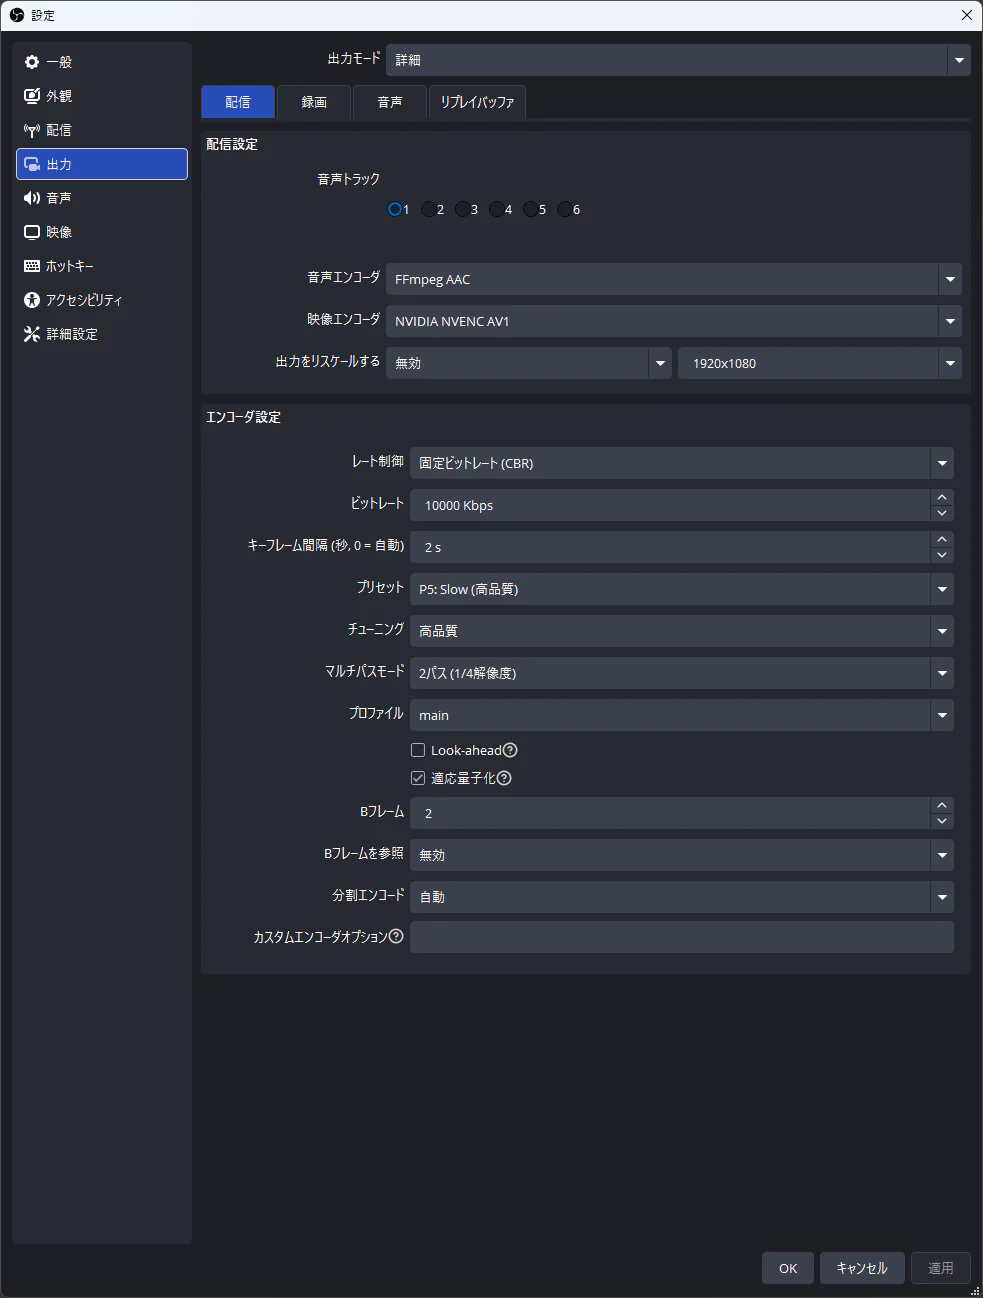The height and width of the screenshot is (1298, 983).
Task: Select audio track 3 radio button
Action: pos(462,209)
